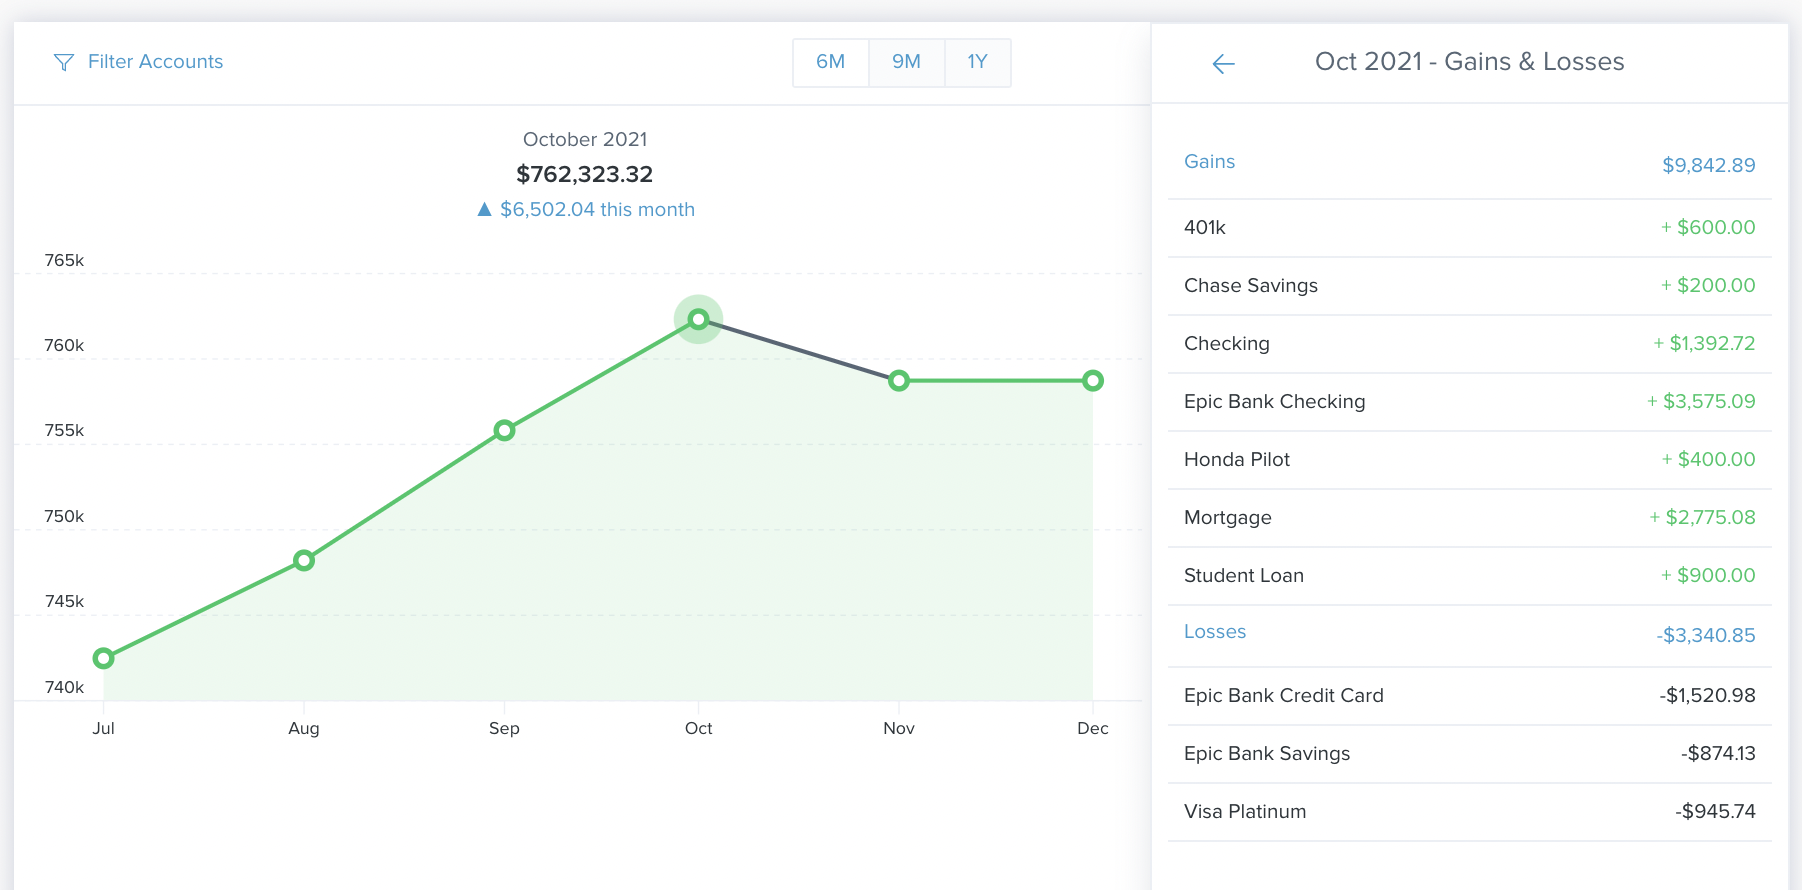1802x890 pixels.
Task: Select the November data point on chart
Action: click(899, 381)
